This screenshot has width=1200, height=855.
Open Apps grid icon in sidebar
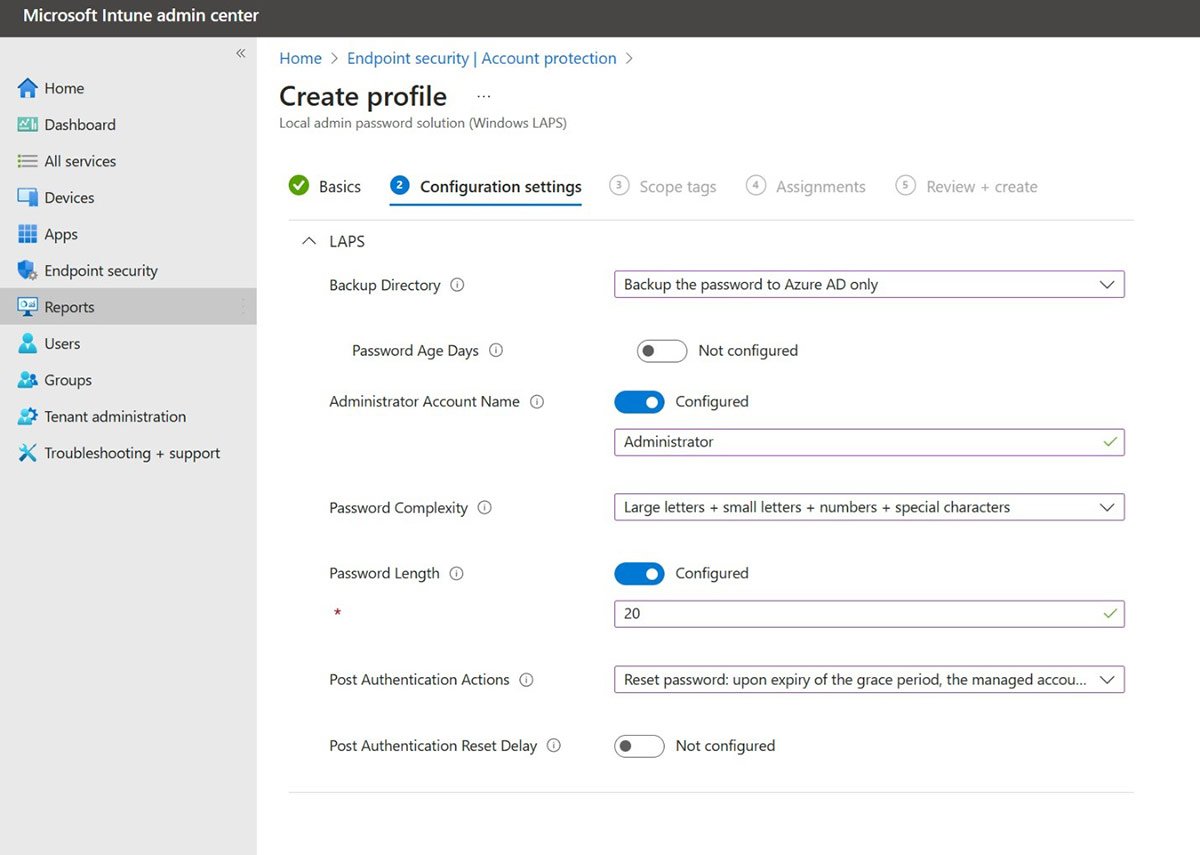[x=27, y=234]
